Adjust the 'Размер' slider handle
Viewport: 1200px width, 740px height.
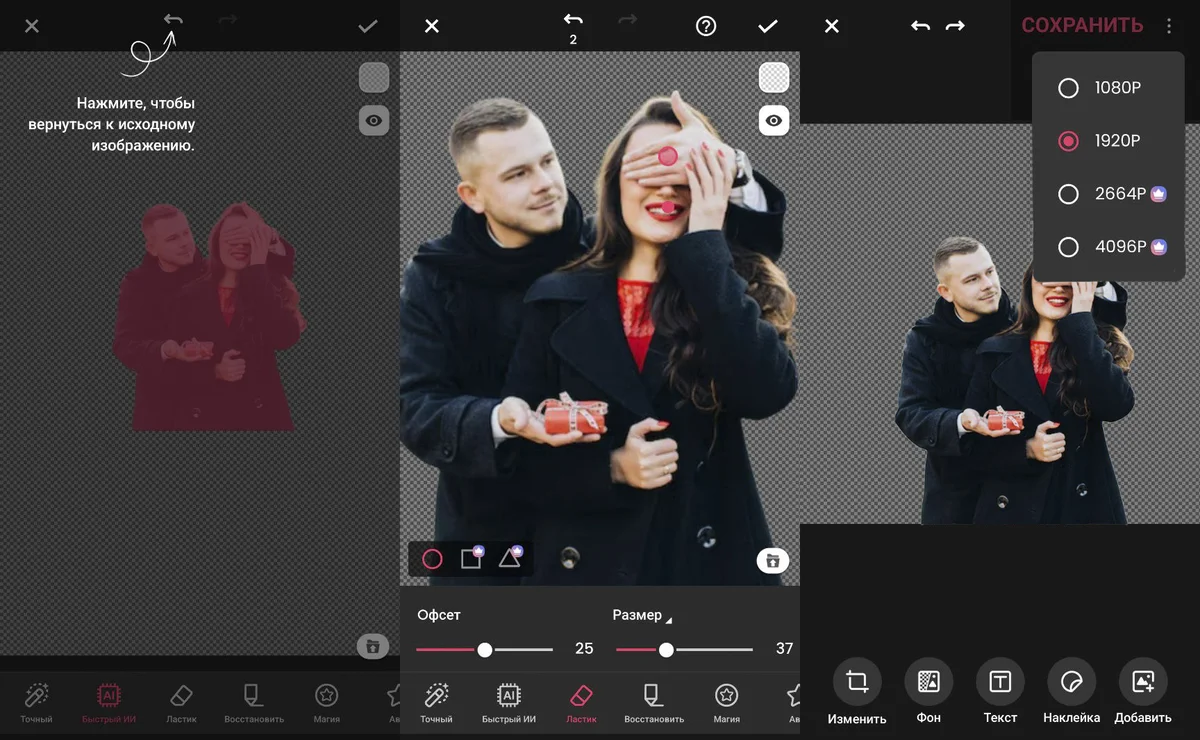666,649
